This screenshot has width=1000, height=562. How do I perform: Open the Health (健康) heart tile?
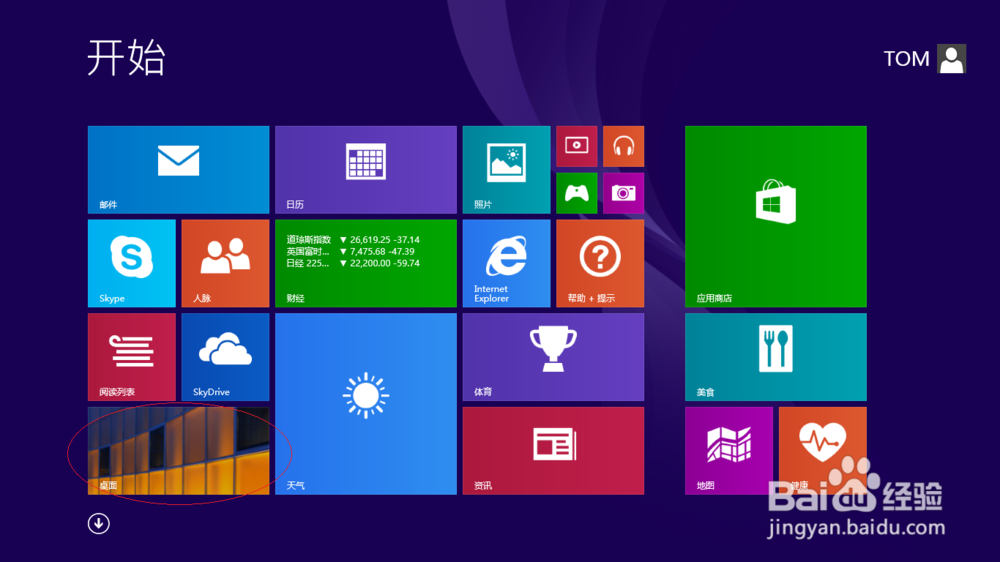point(823,450)
